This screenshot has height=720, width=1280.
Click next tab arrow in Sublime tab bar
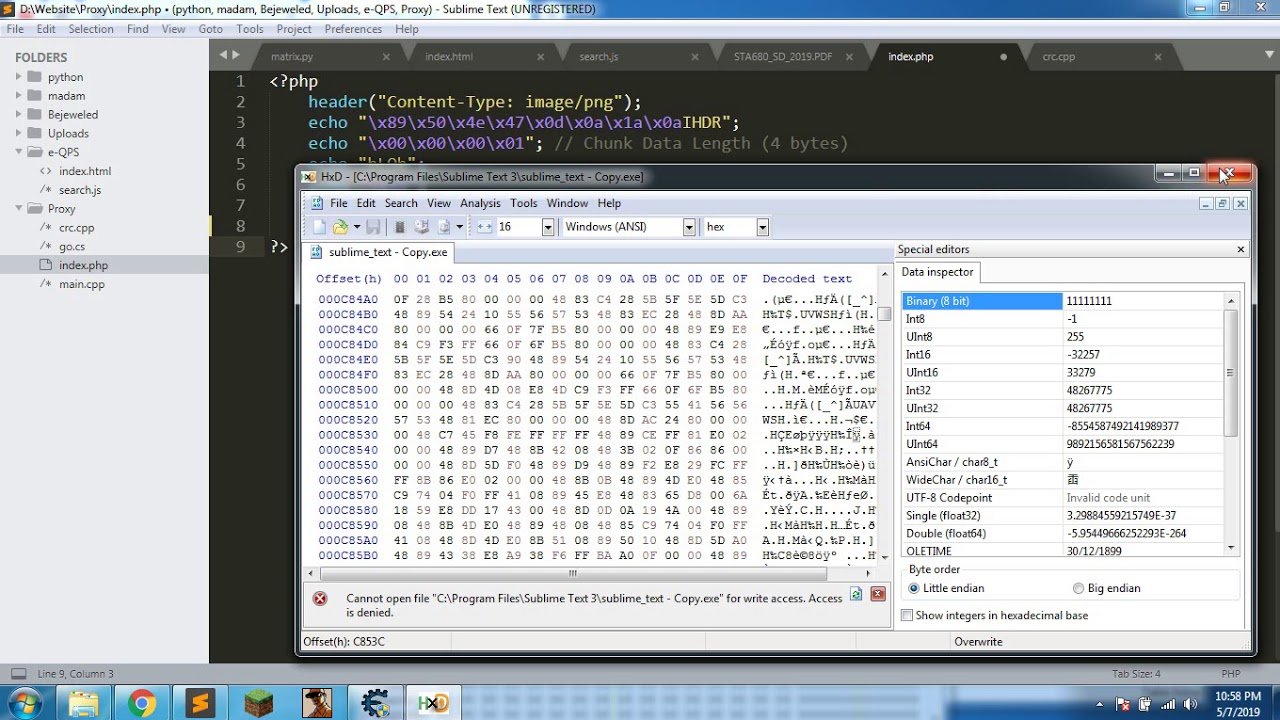coord(236,55)
